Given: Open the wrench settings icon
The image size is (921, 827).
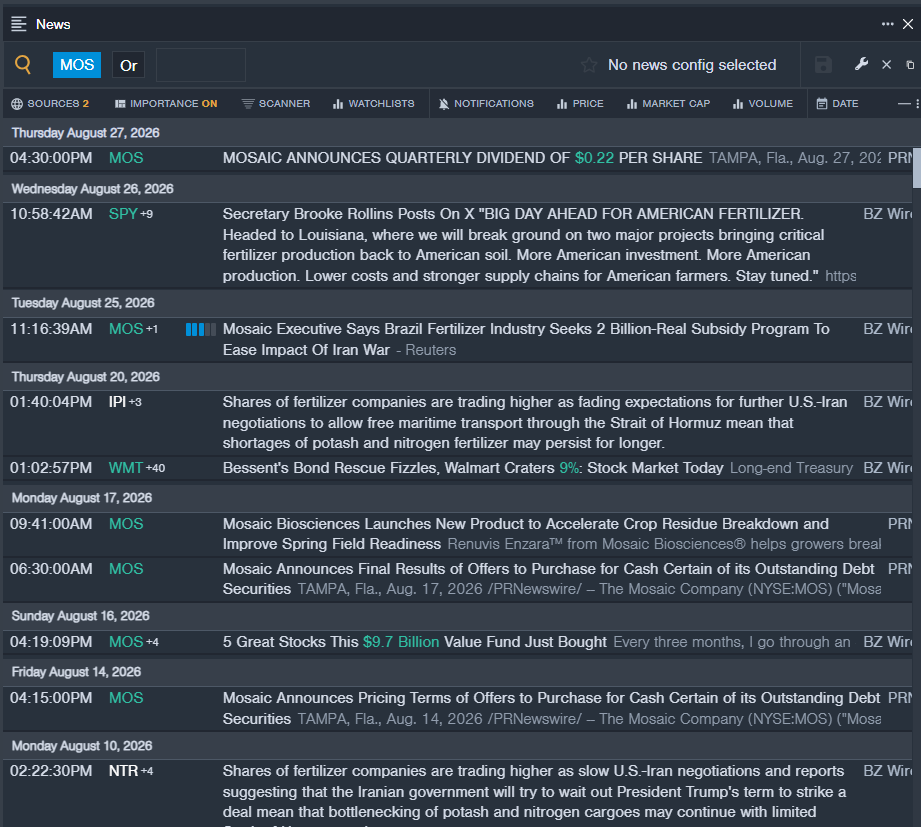Looking at the screenshot, I should pos(861,64).
